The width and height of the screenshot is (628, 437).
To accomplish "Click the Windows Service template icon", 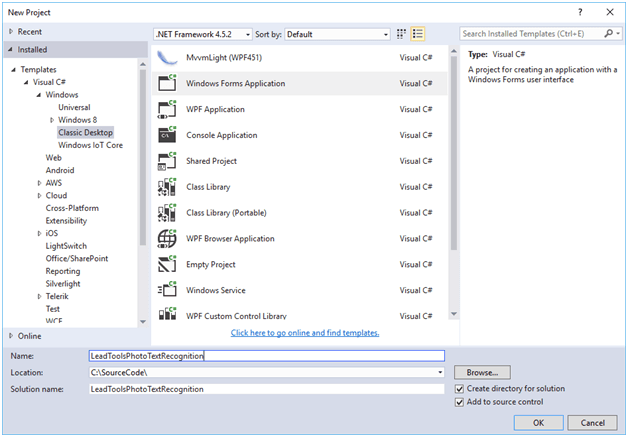I will [x=167, y=290].
